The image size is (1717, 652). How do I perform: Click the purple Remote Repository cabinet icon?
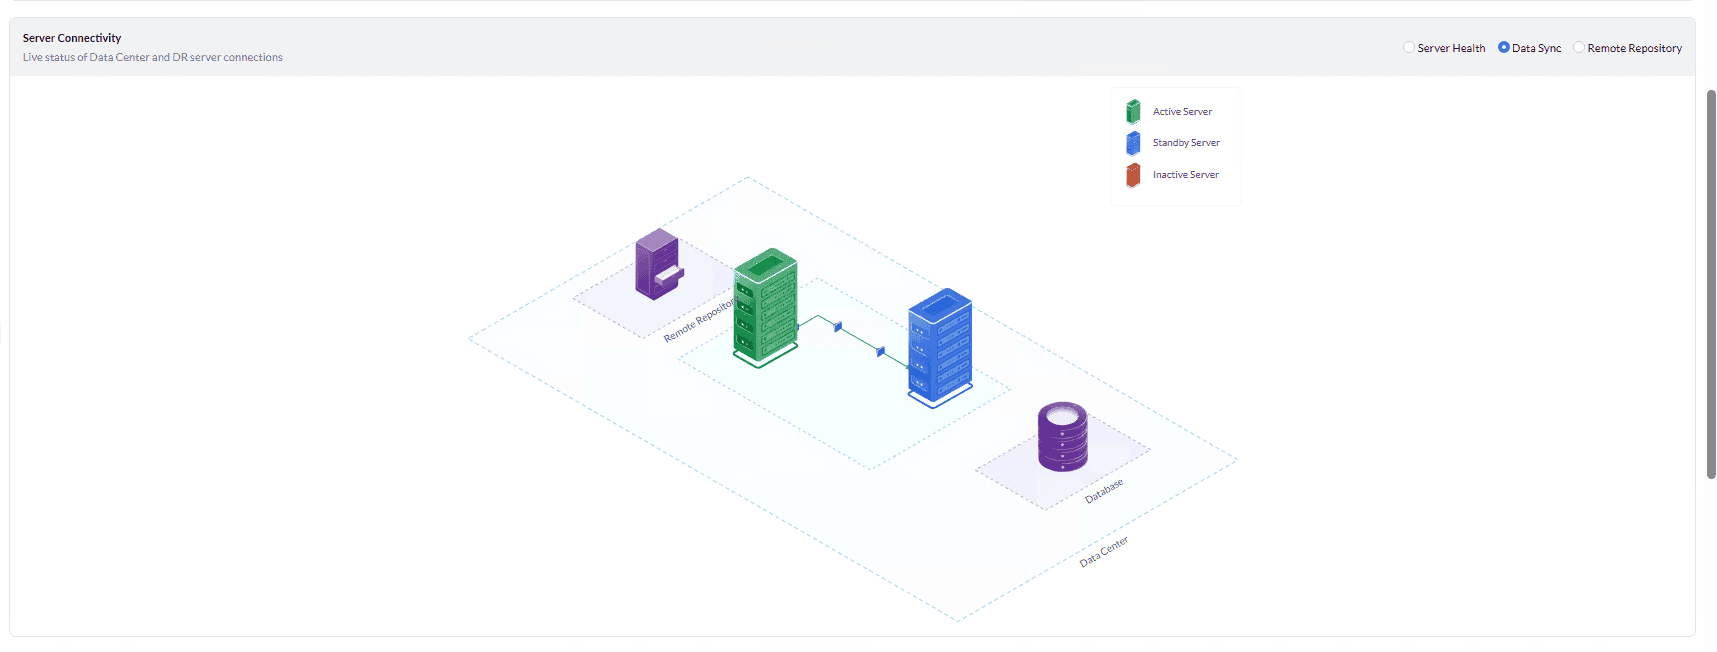[659, 265]
